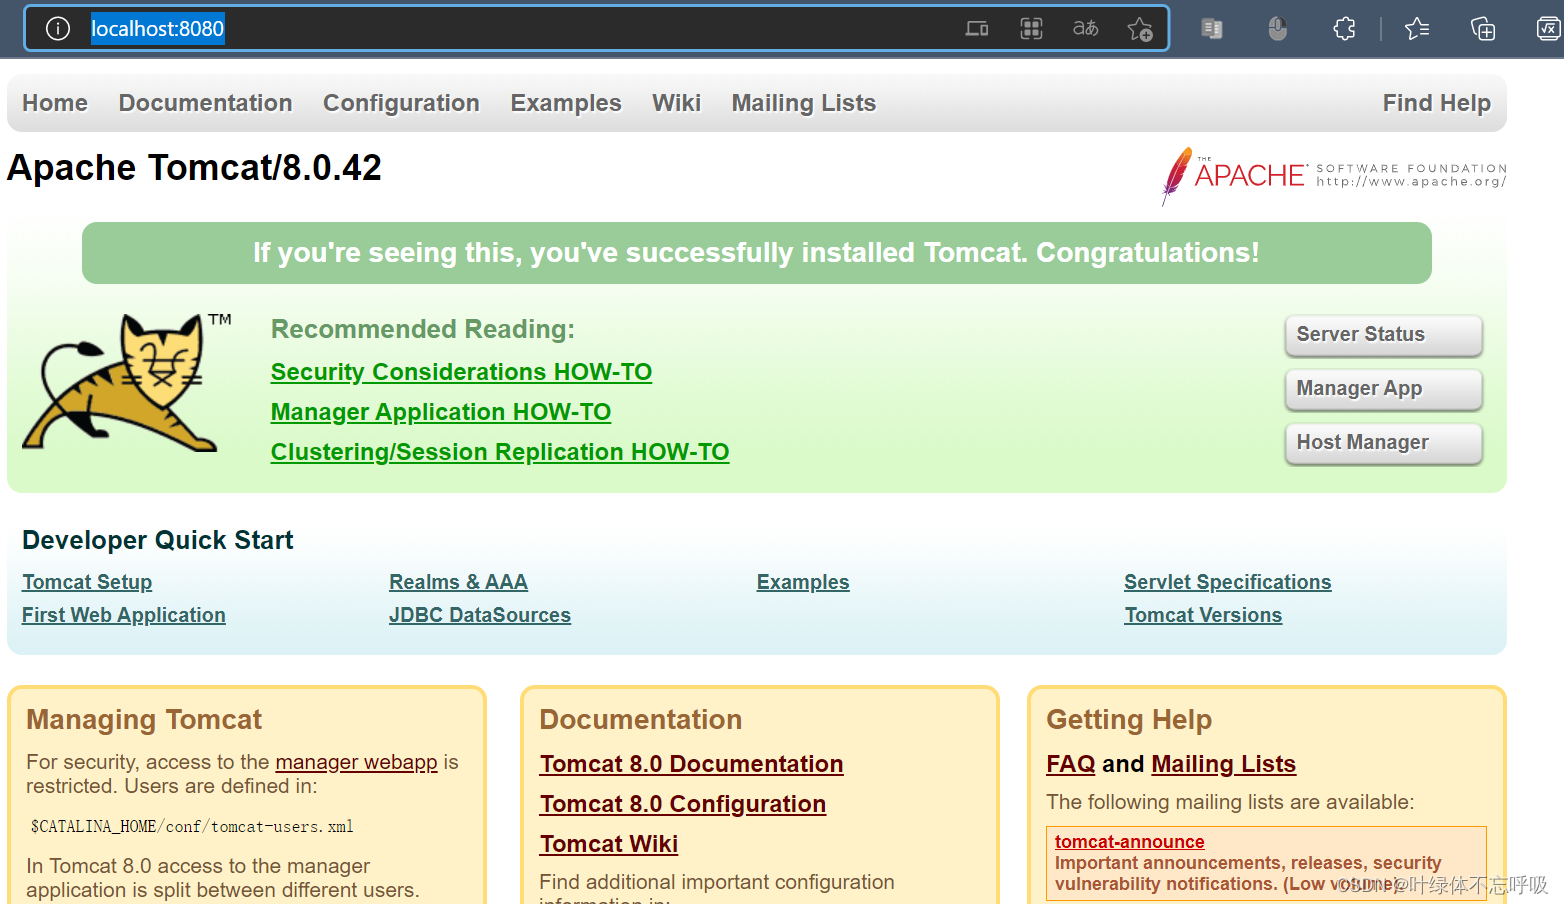The height and width of the screenshot is (904, 1564).
Task: Open the QR code generator icon
Action: point(1031,29)
